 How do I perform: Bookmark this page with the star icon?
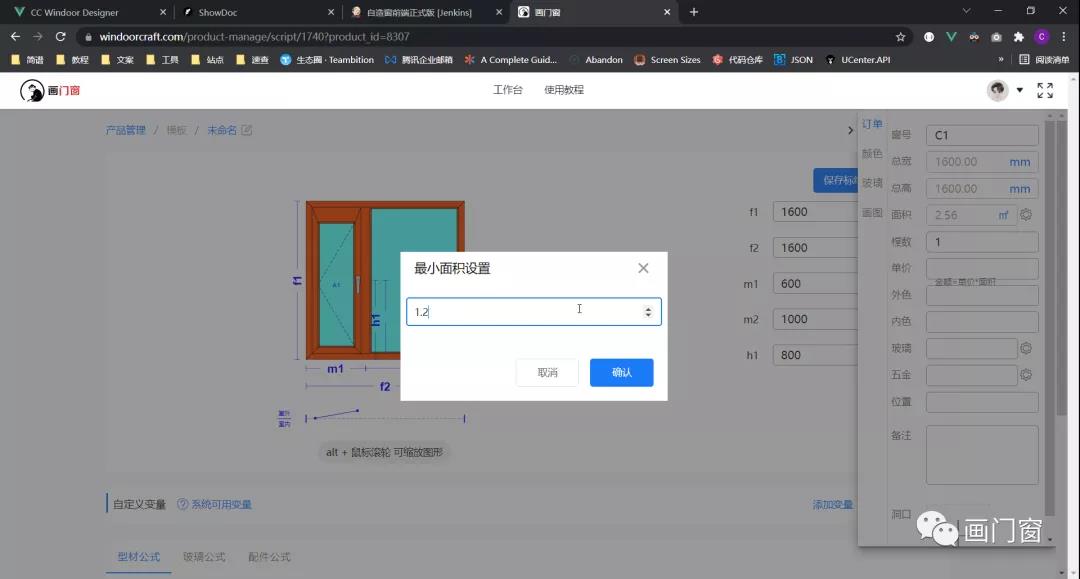point(900,37)
